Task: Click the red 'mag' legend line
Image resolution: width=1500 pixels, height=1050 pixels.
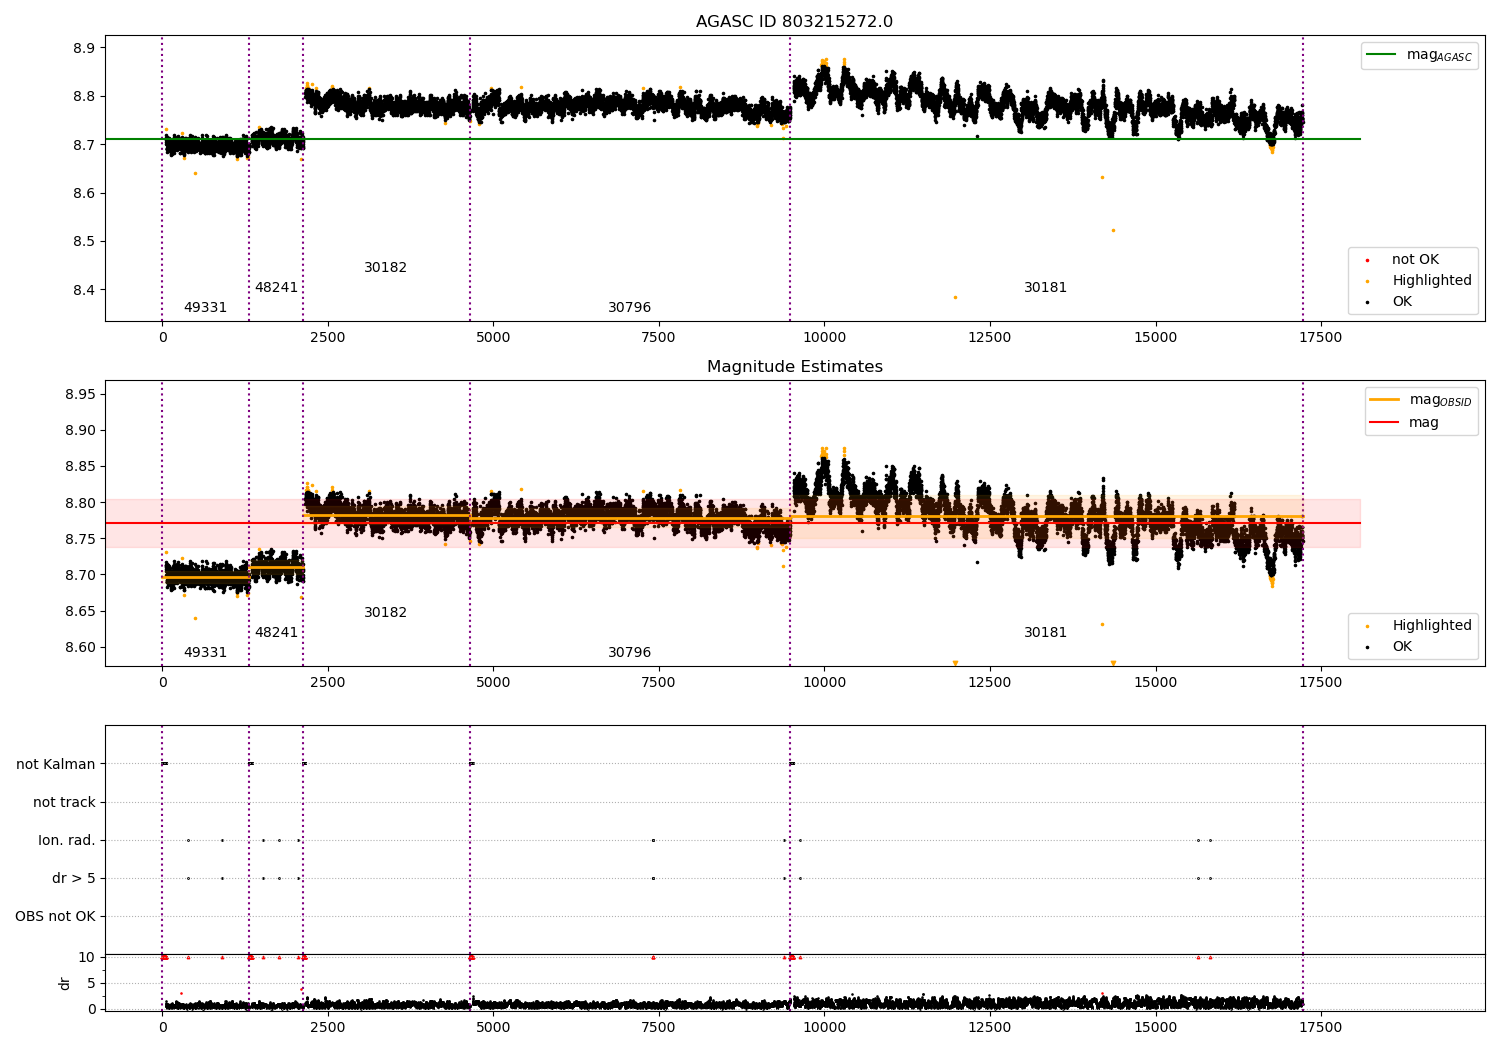Action: coord(1384,423)
